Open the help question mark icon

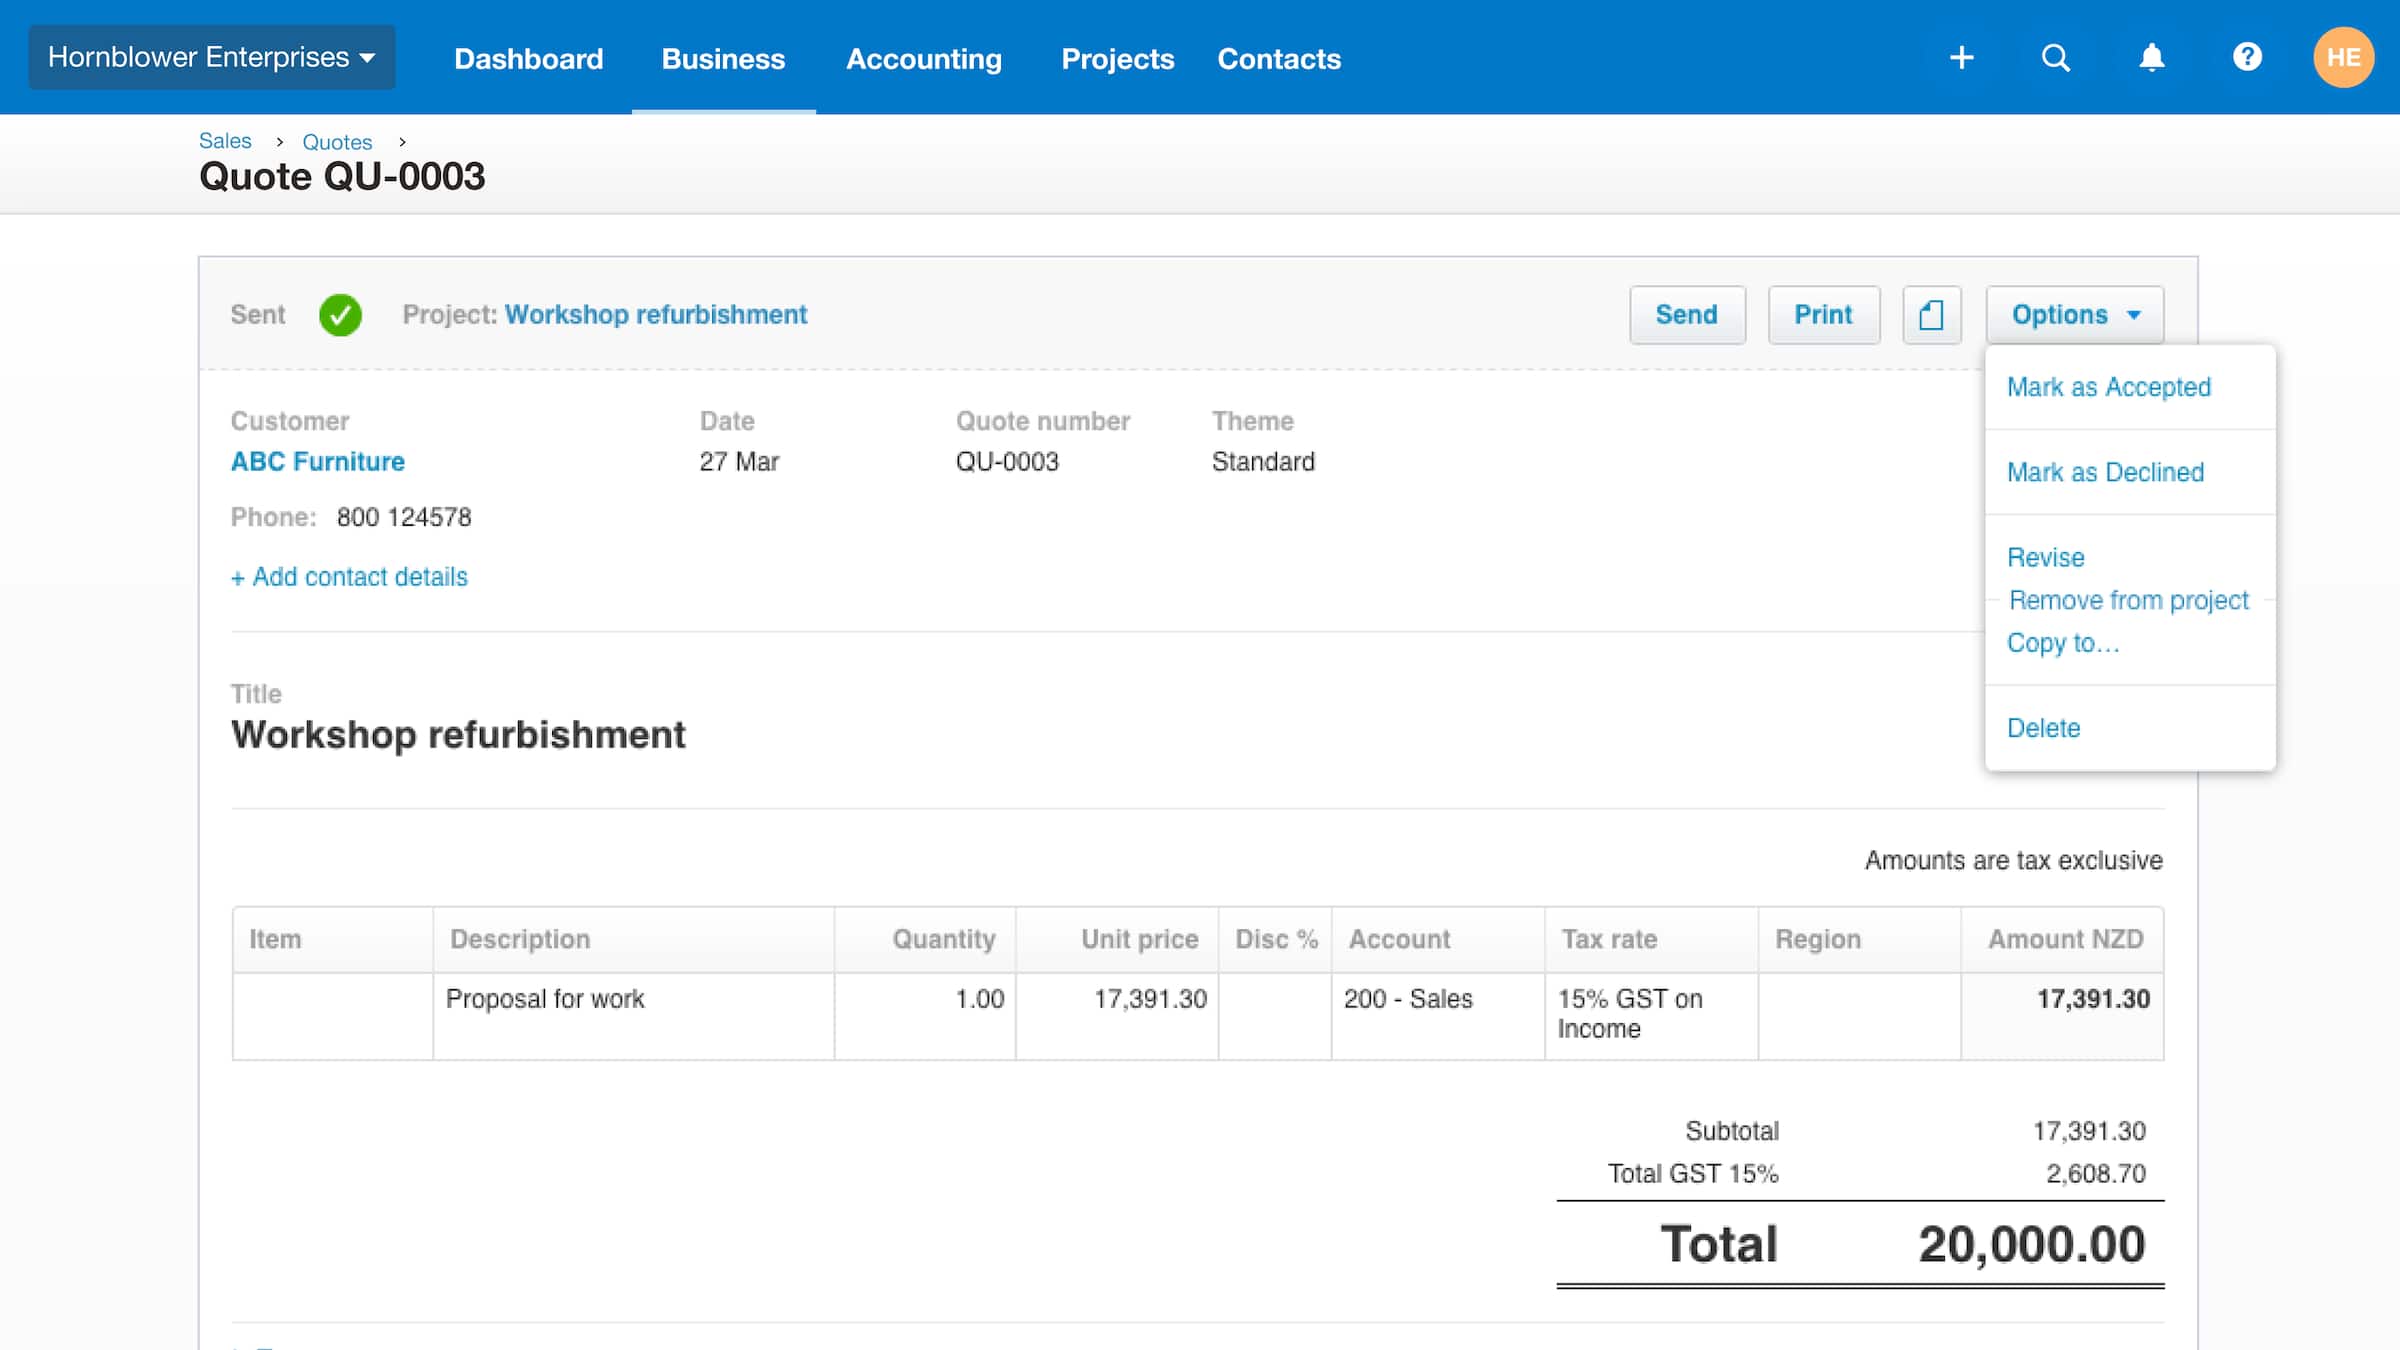(x=2247, y=57)
